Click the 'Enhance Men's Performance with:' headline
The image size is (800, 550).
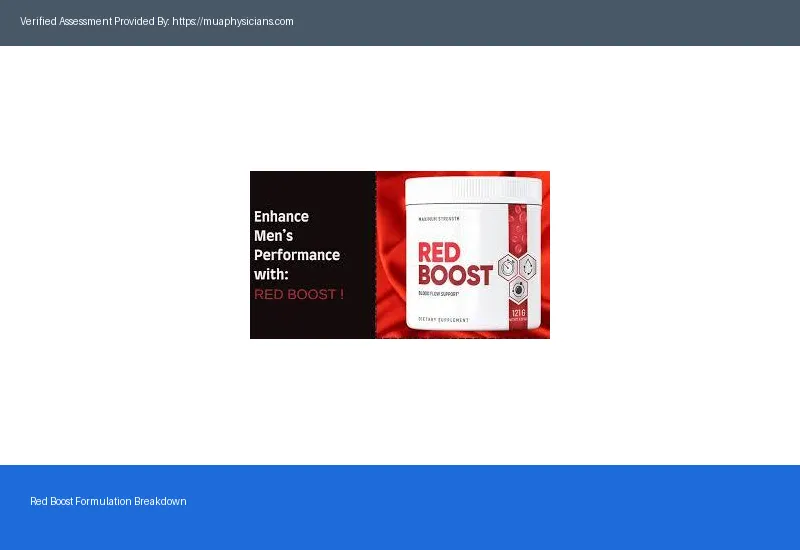pos(297,245)
